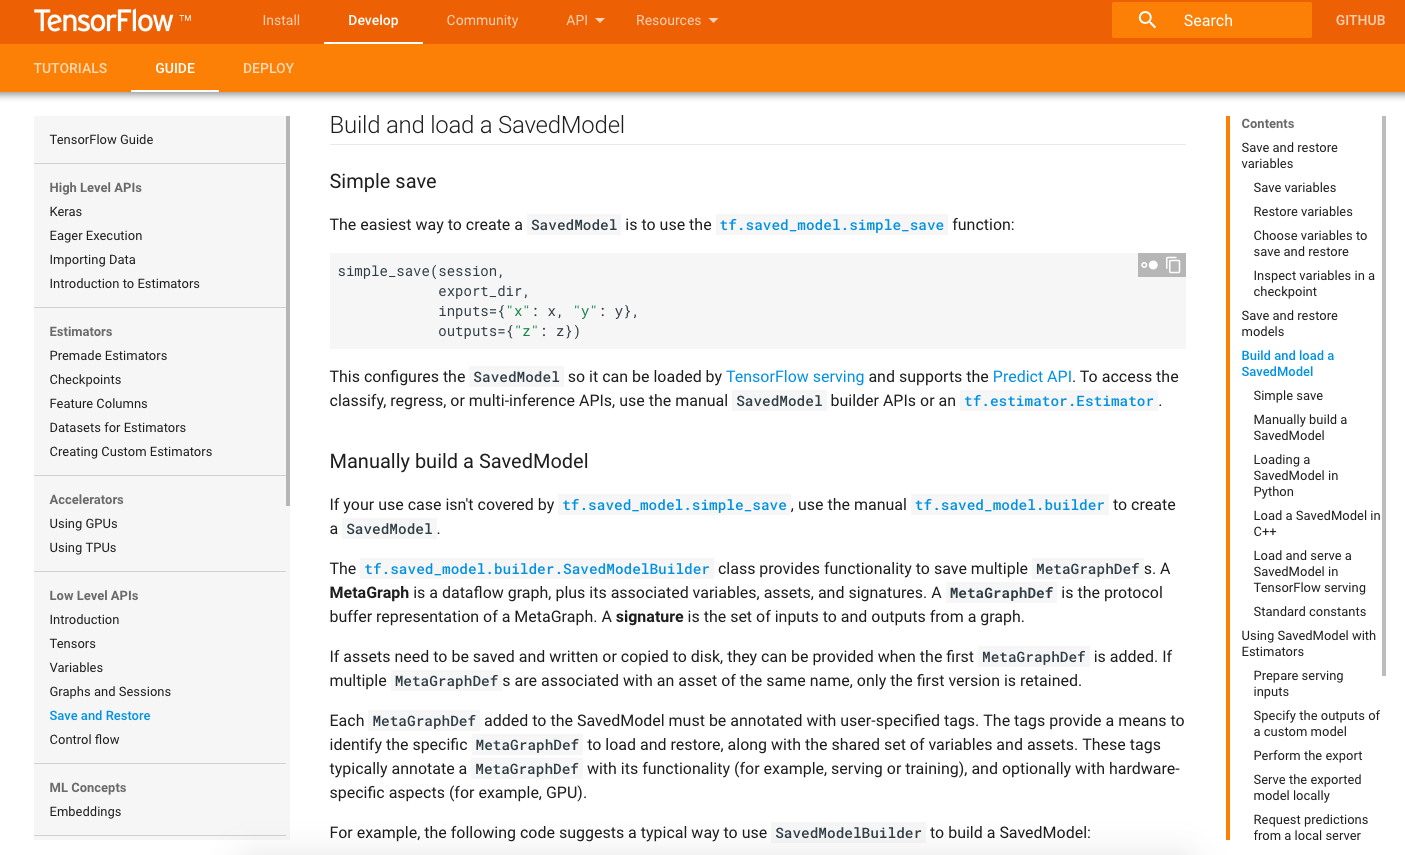Click the TensorFlow logo
The height and width of the screenshot is (855, 1405).
coord(104,20)
